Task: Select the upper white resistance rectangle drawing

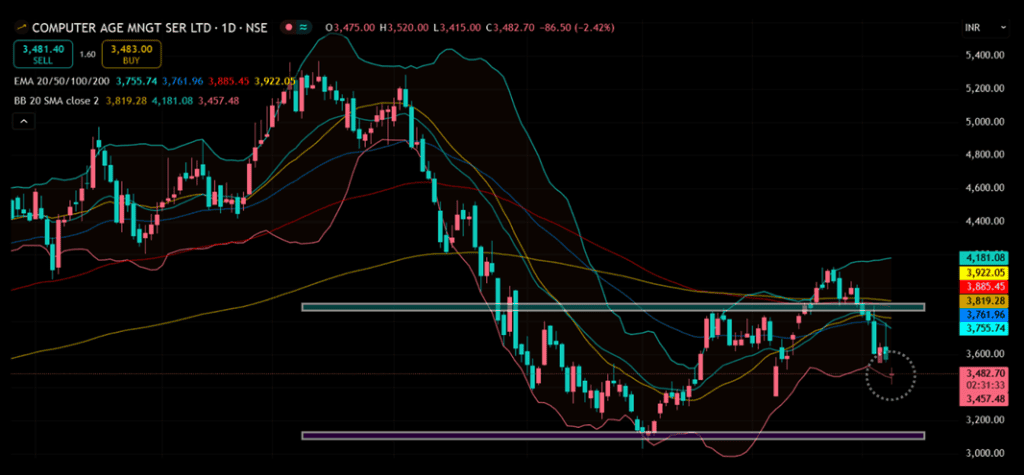Action: point(613,306)
